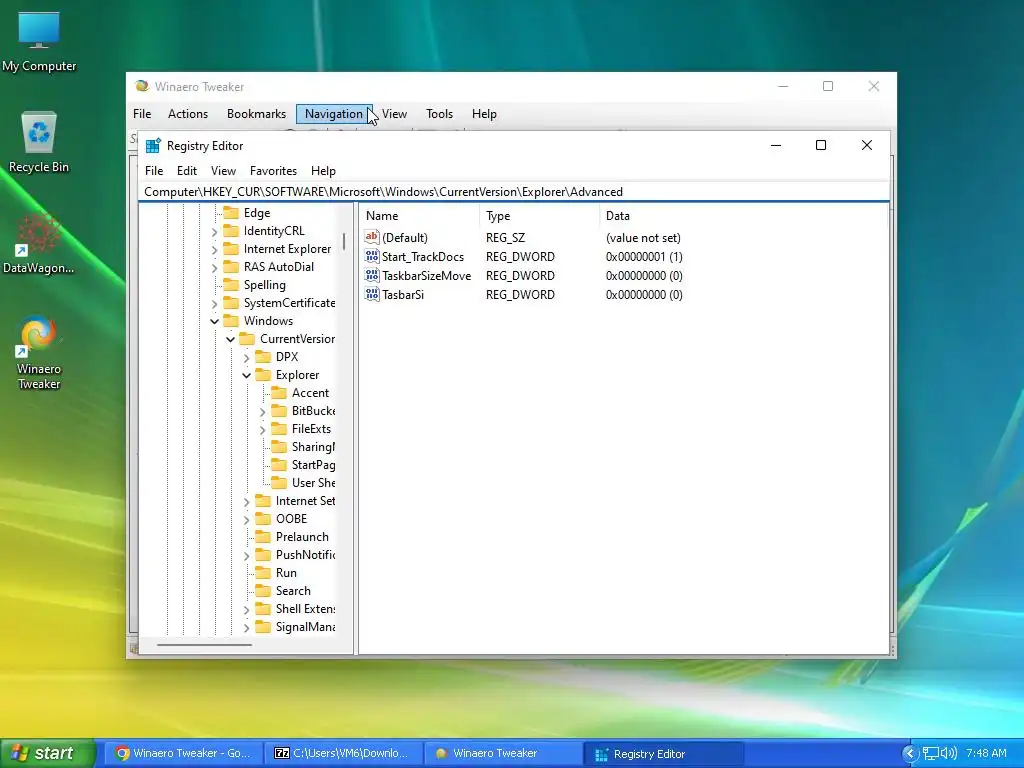
Task: Click the network icon in system tray
Action: tap(931, 753)
